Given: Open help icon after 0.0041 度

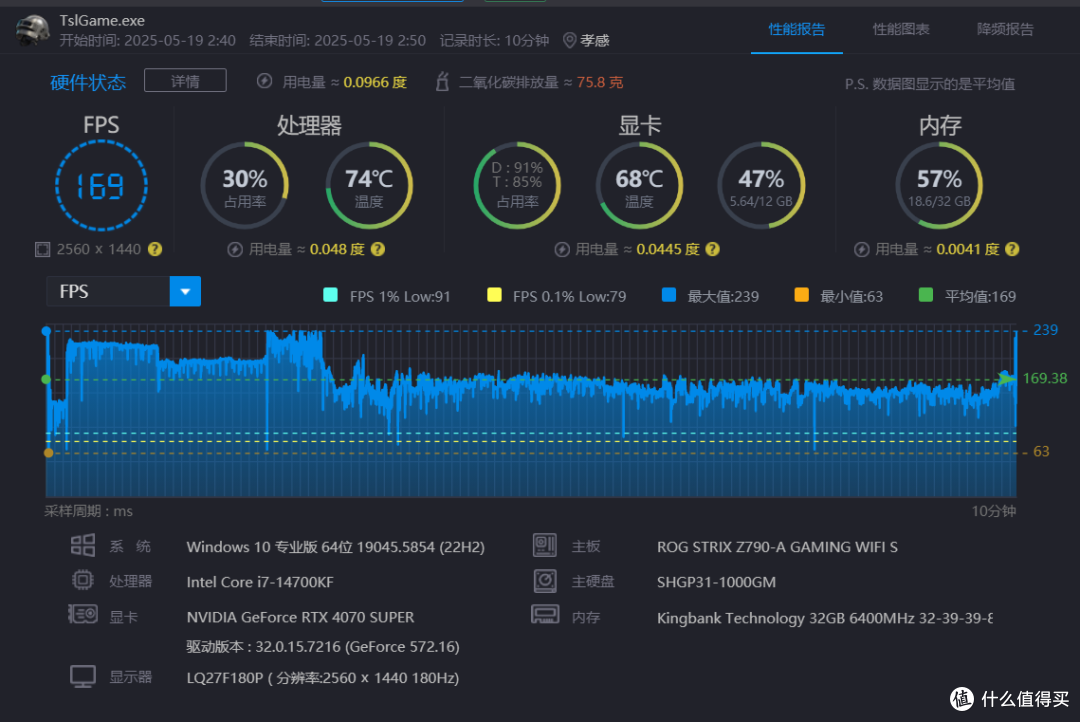Looking at the screenshot, I should click(1012, 249).
